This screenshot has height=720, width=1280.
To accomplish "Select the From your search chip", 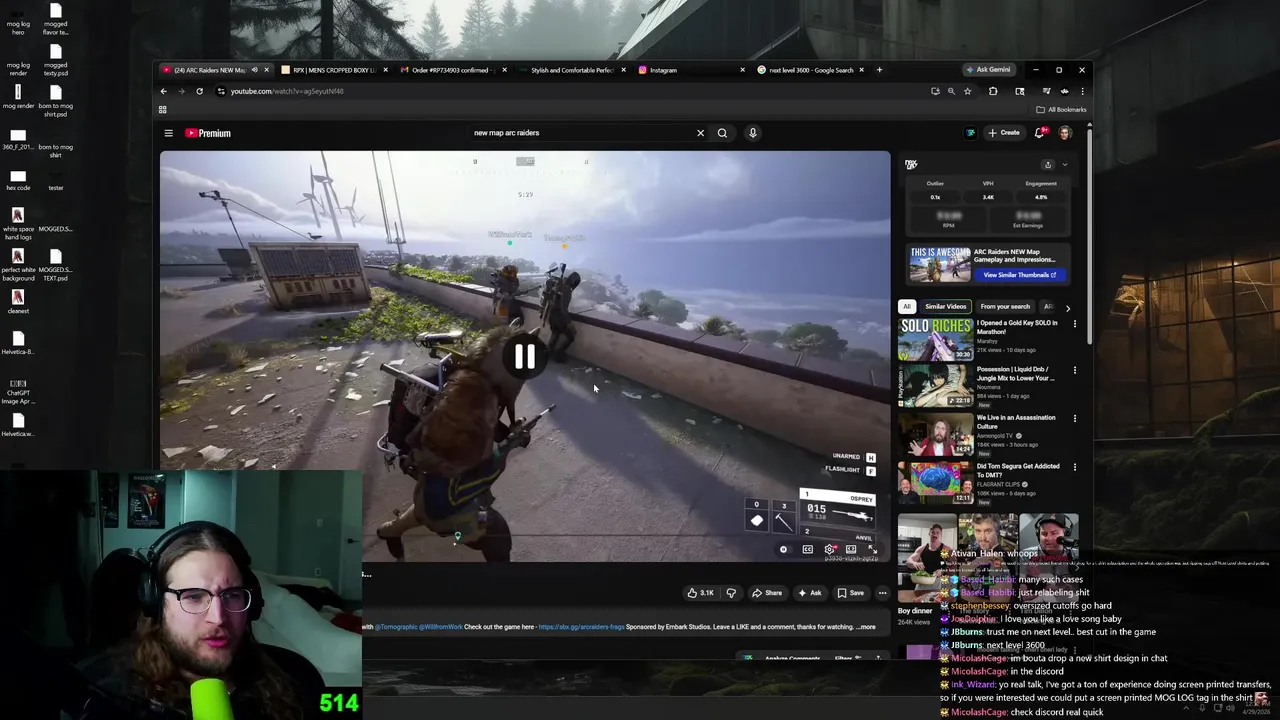I will tap(1005, 307).
